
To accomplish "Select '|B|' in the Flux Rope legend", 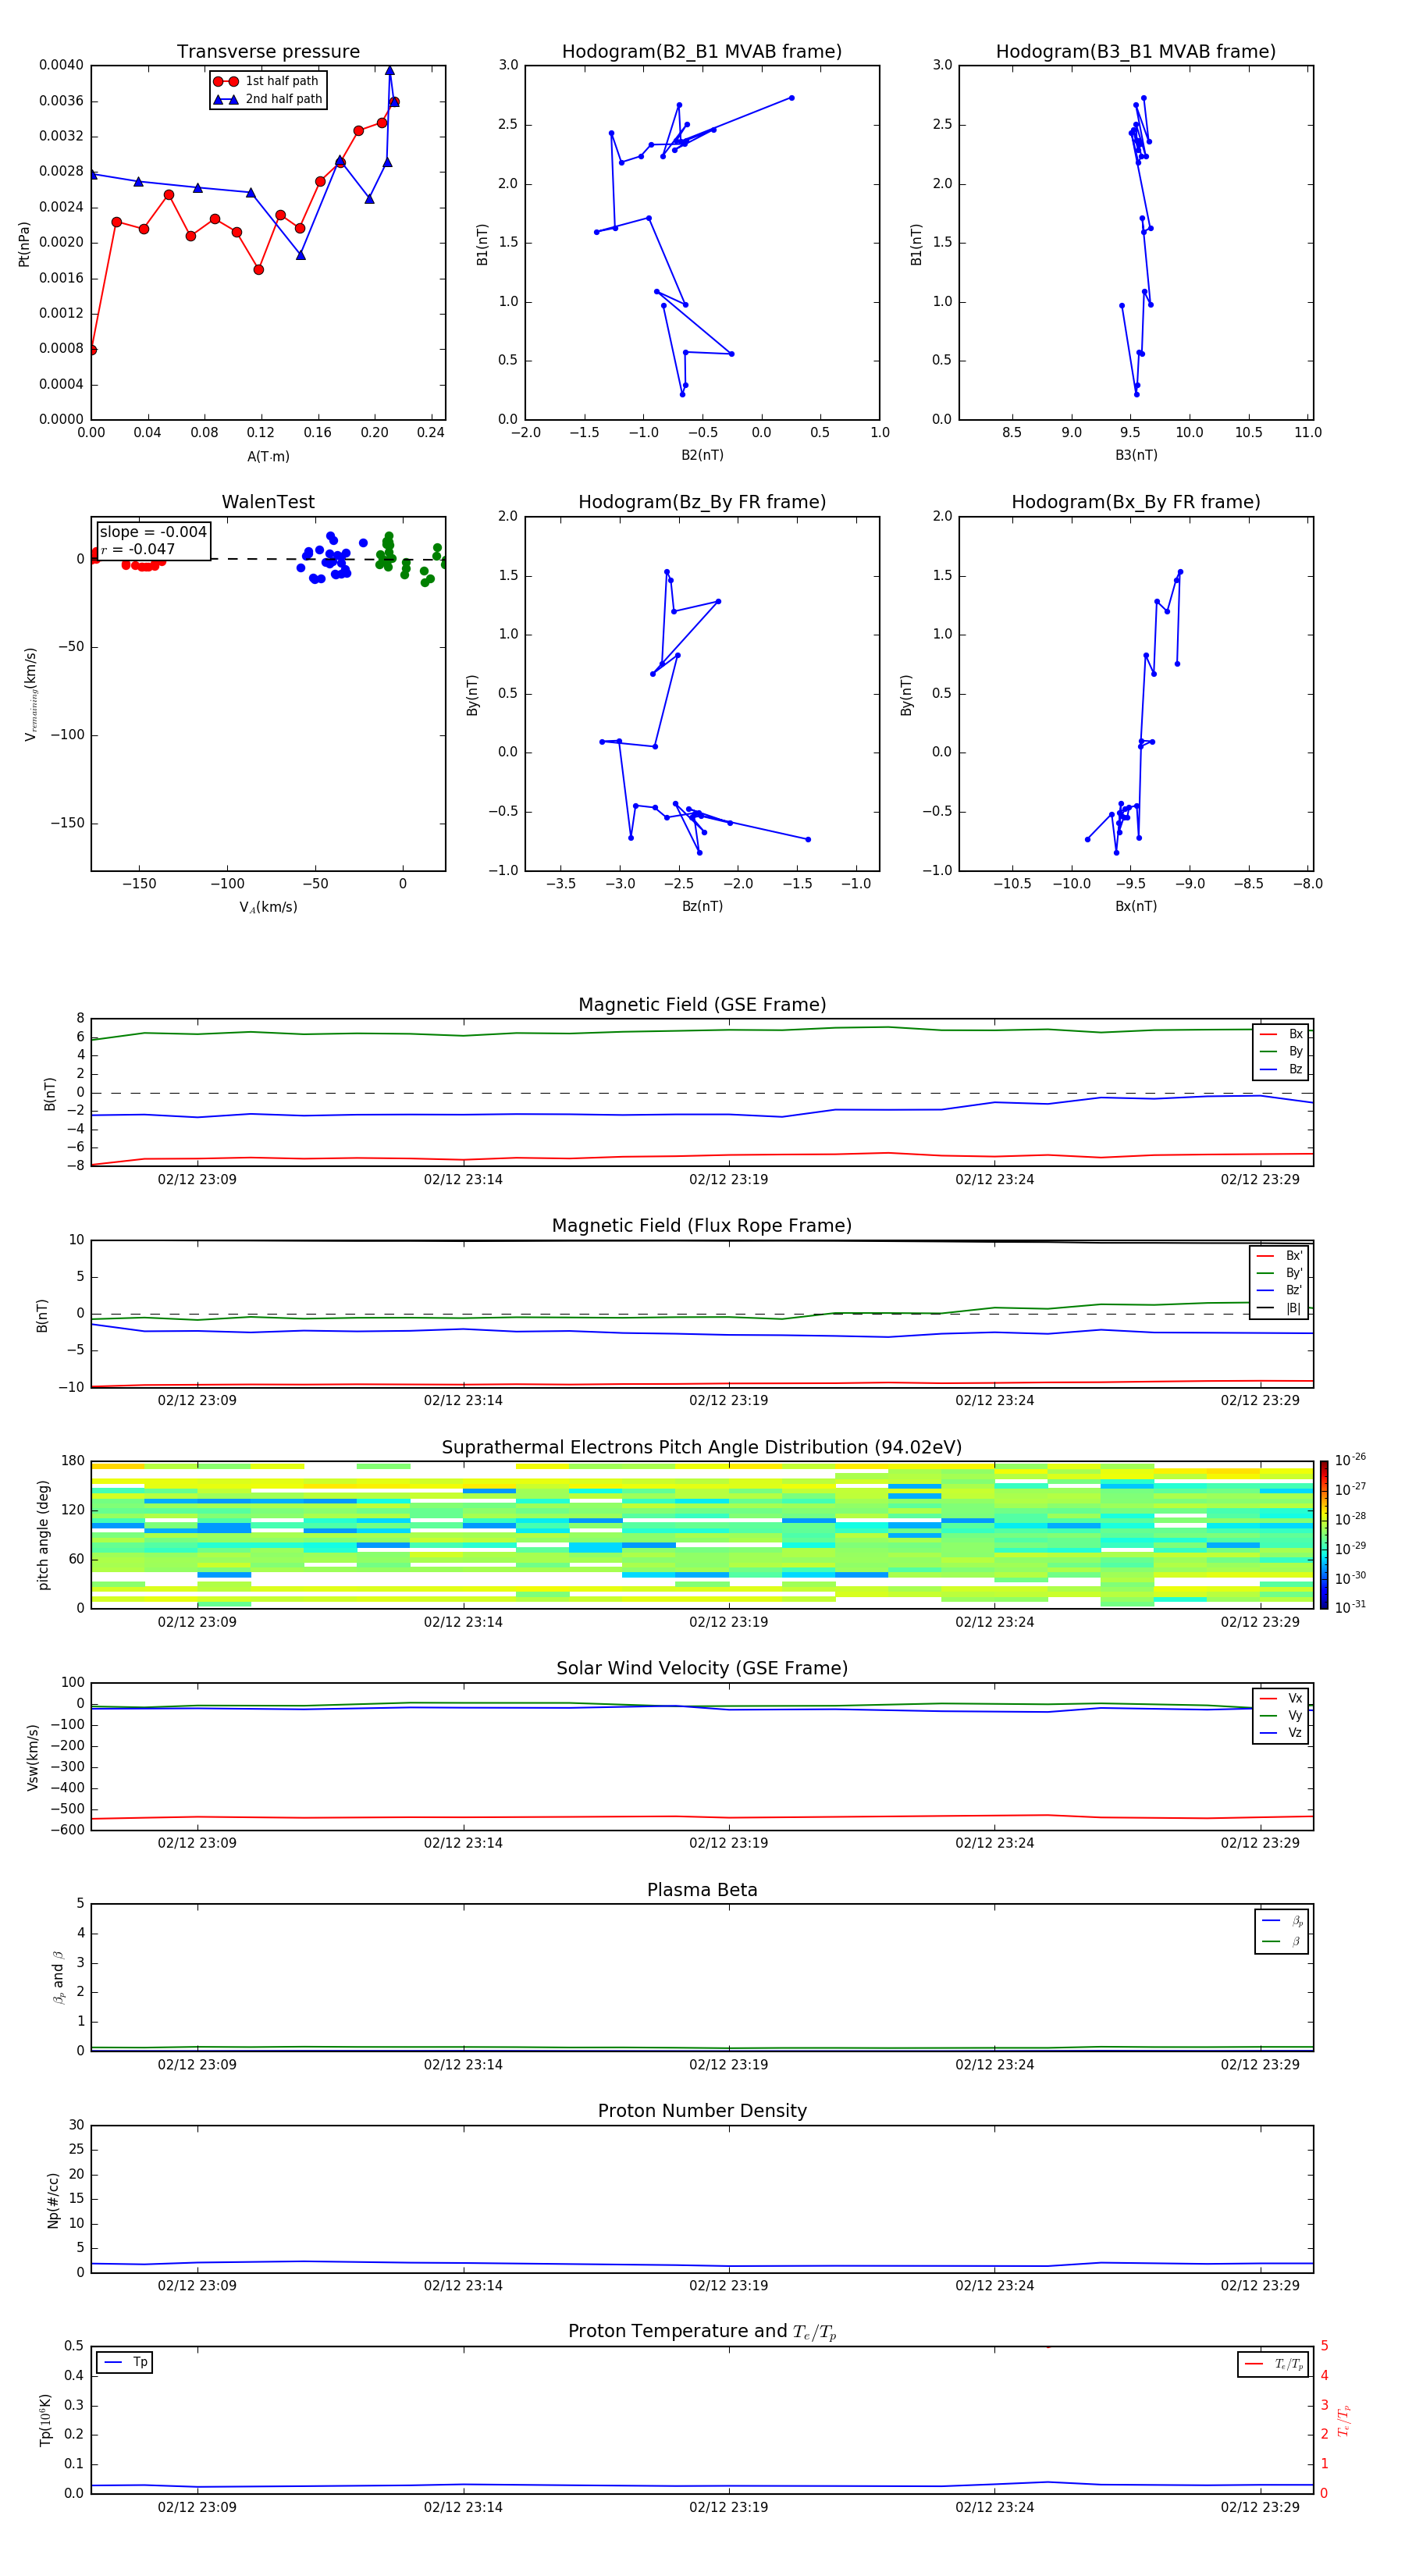I will coord(1279,1308).
